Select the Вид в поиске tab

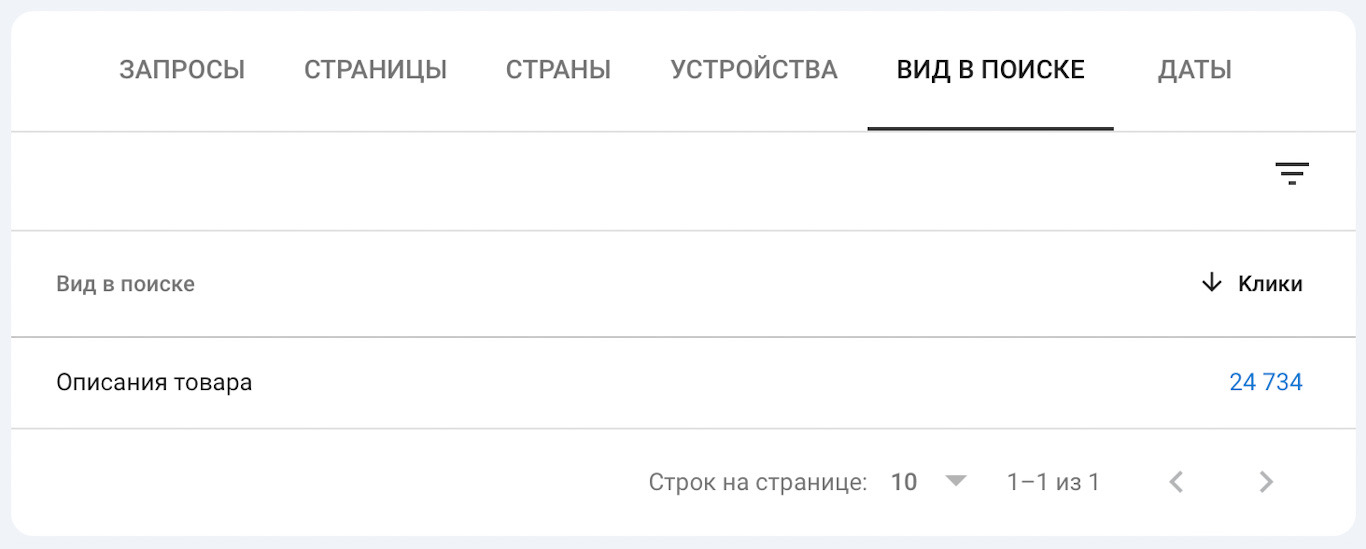(x=990, y=70)
